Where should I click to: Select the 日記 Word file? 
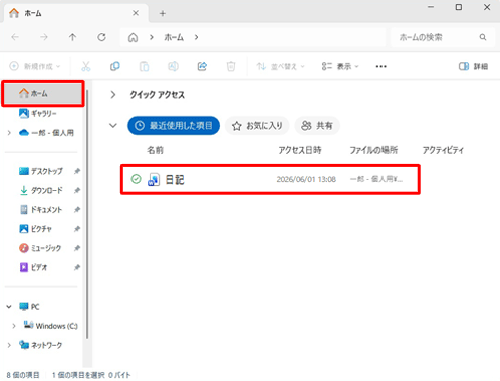tap(270, 180)
